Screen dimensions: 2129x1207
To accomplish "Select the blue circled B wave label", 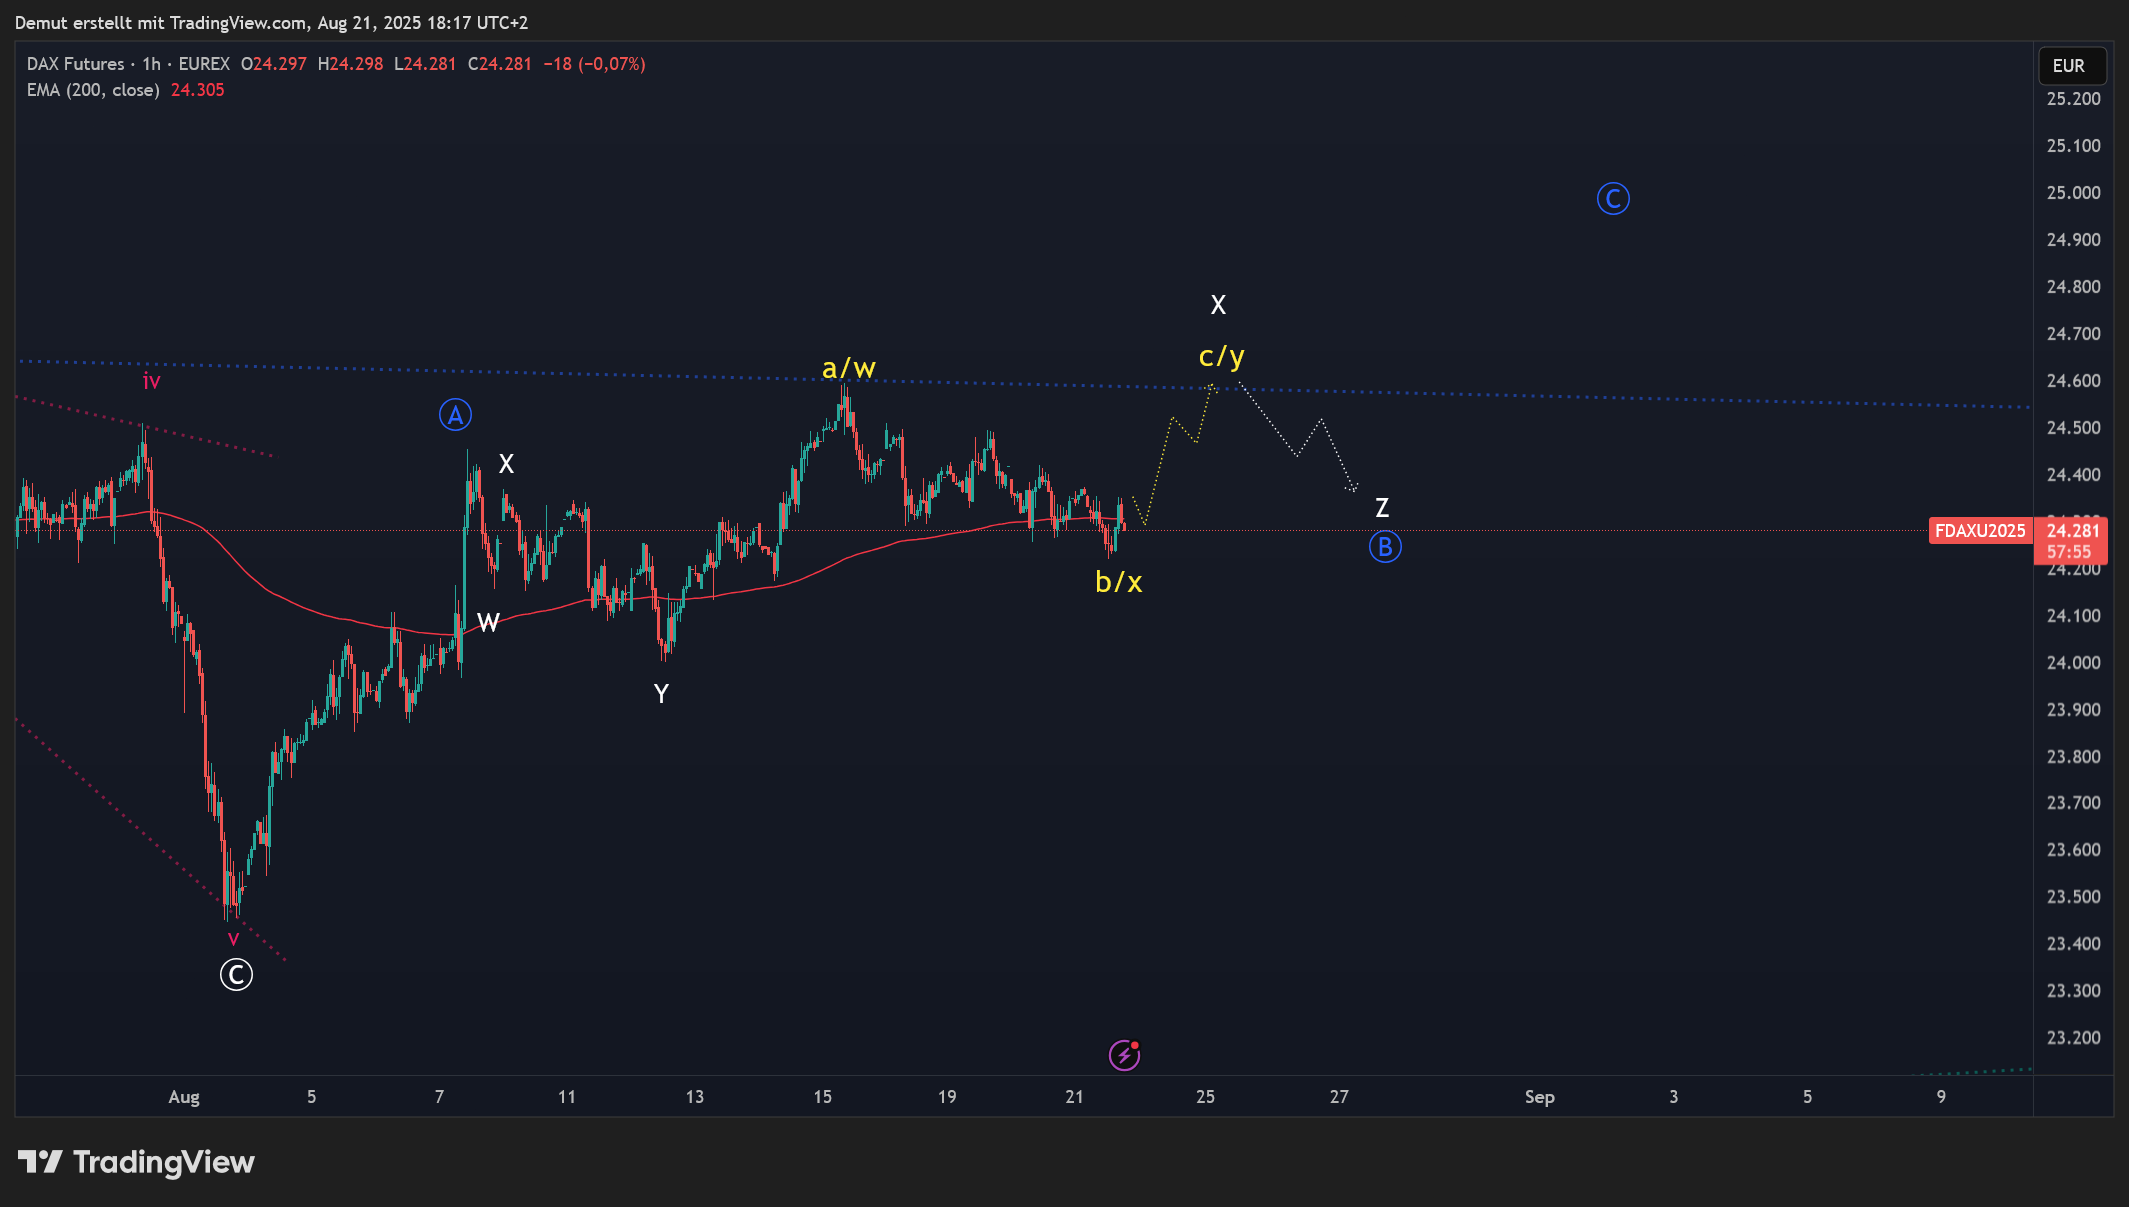I will coord(1385,547).
